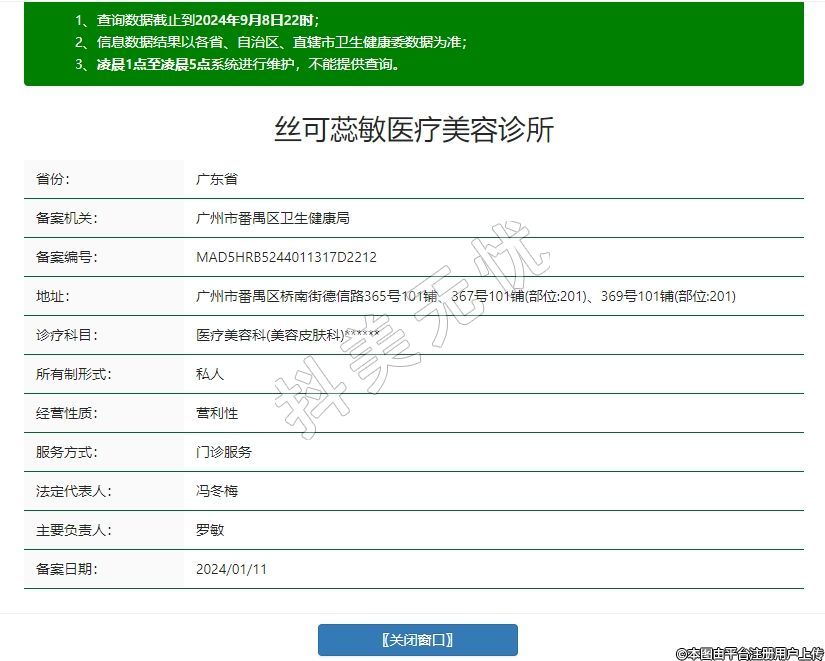Screen dimensions: 825x661
Task: Click the third notice line about 系统进行维护
Action: (x=238, y=64)
